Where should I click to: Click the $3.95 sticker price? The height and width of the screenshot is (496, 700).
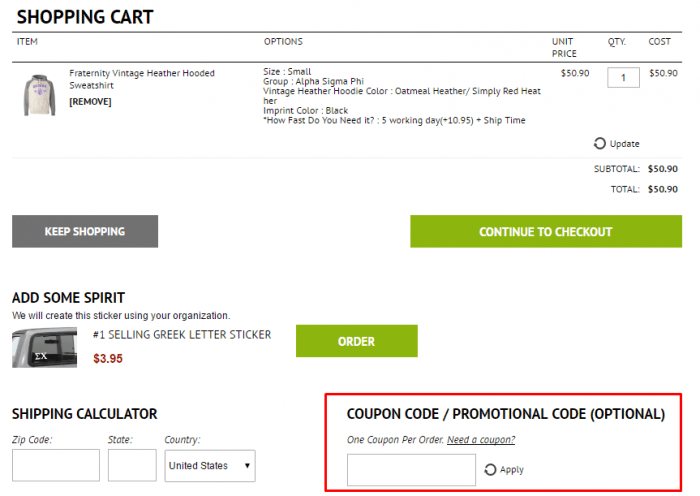(108, 358)
